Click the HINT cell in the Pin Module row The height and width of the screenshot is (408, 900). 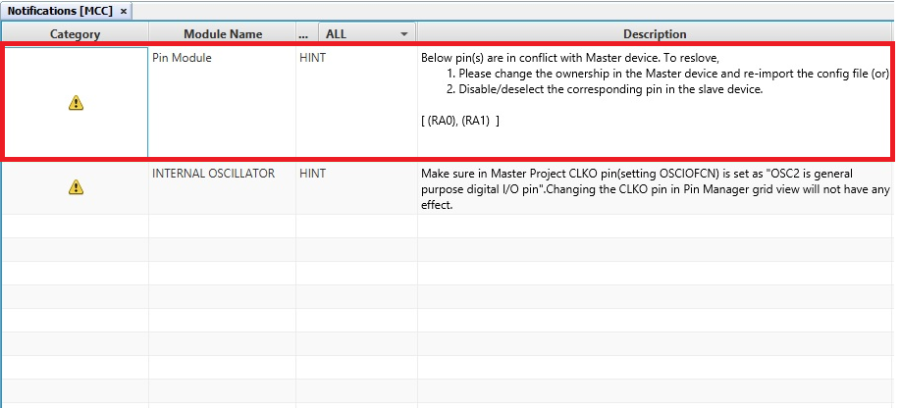(313, 58)
